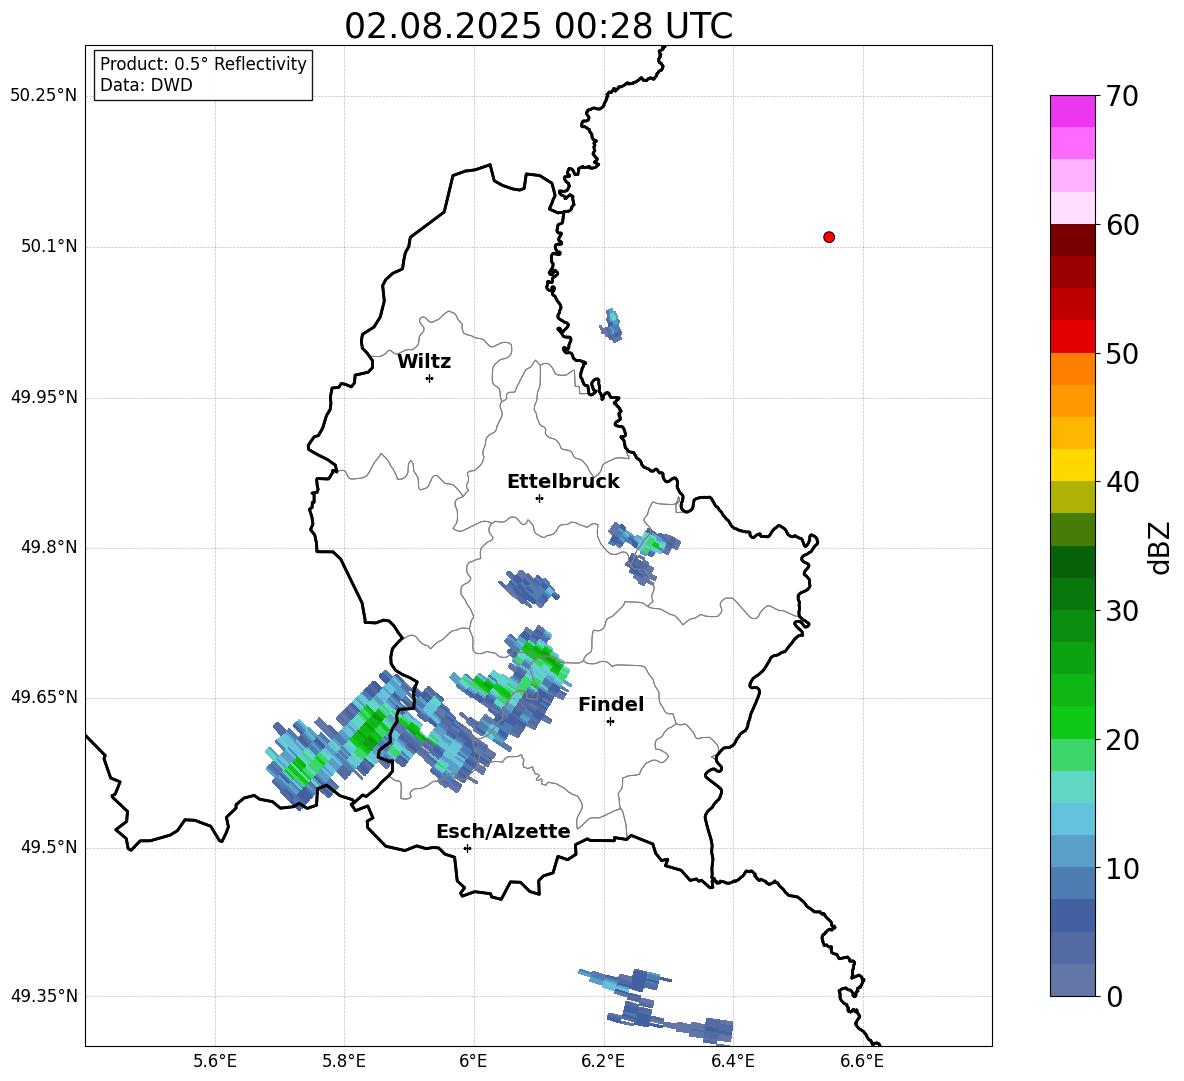Click the Wiltz city label

(424, 362)
